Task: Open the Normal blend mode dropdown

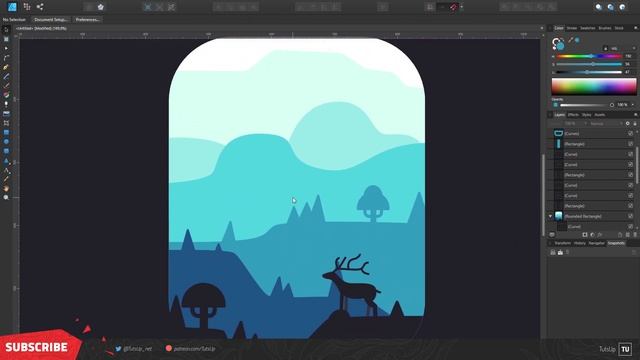Action: click(x=606, y=123)
